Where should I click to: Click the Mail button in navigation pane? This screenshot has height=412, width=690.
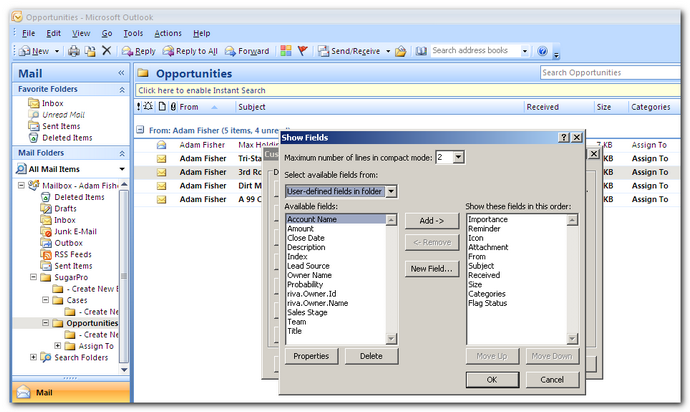click(71, 393)
